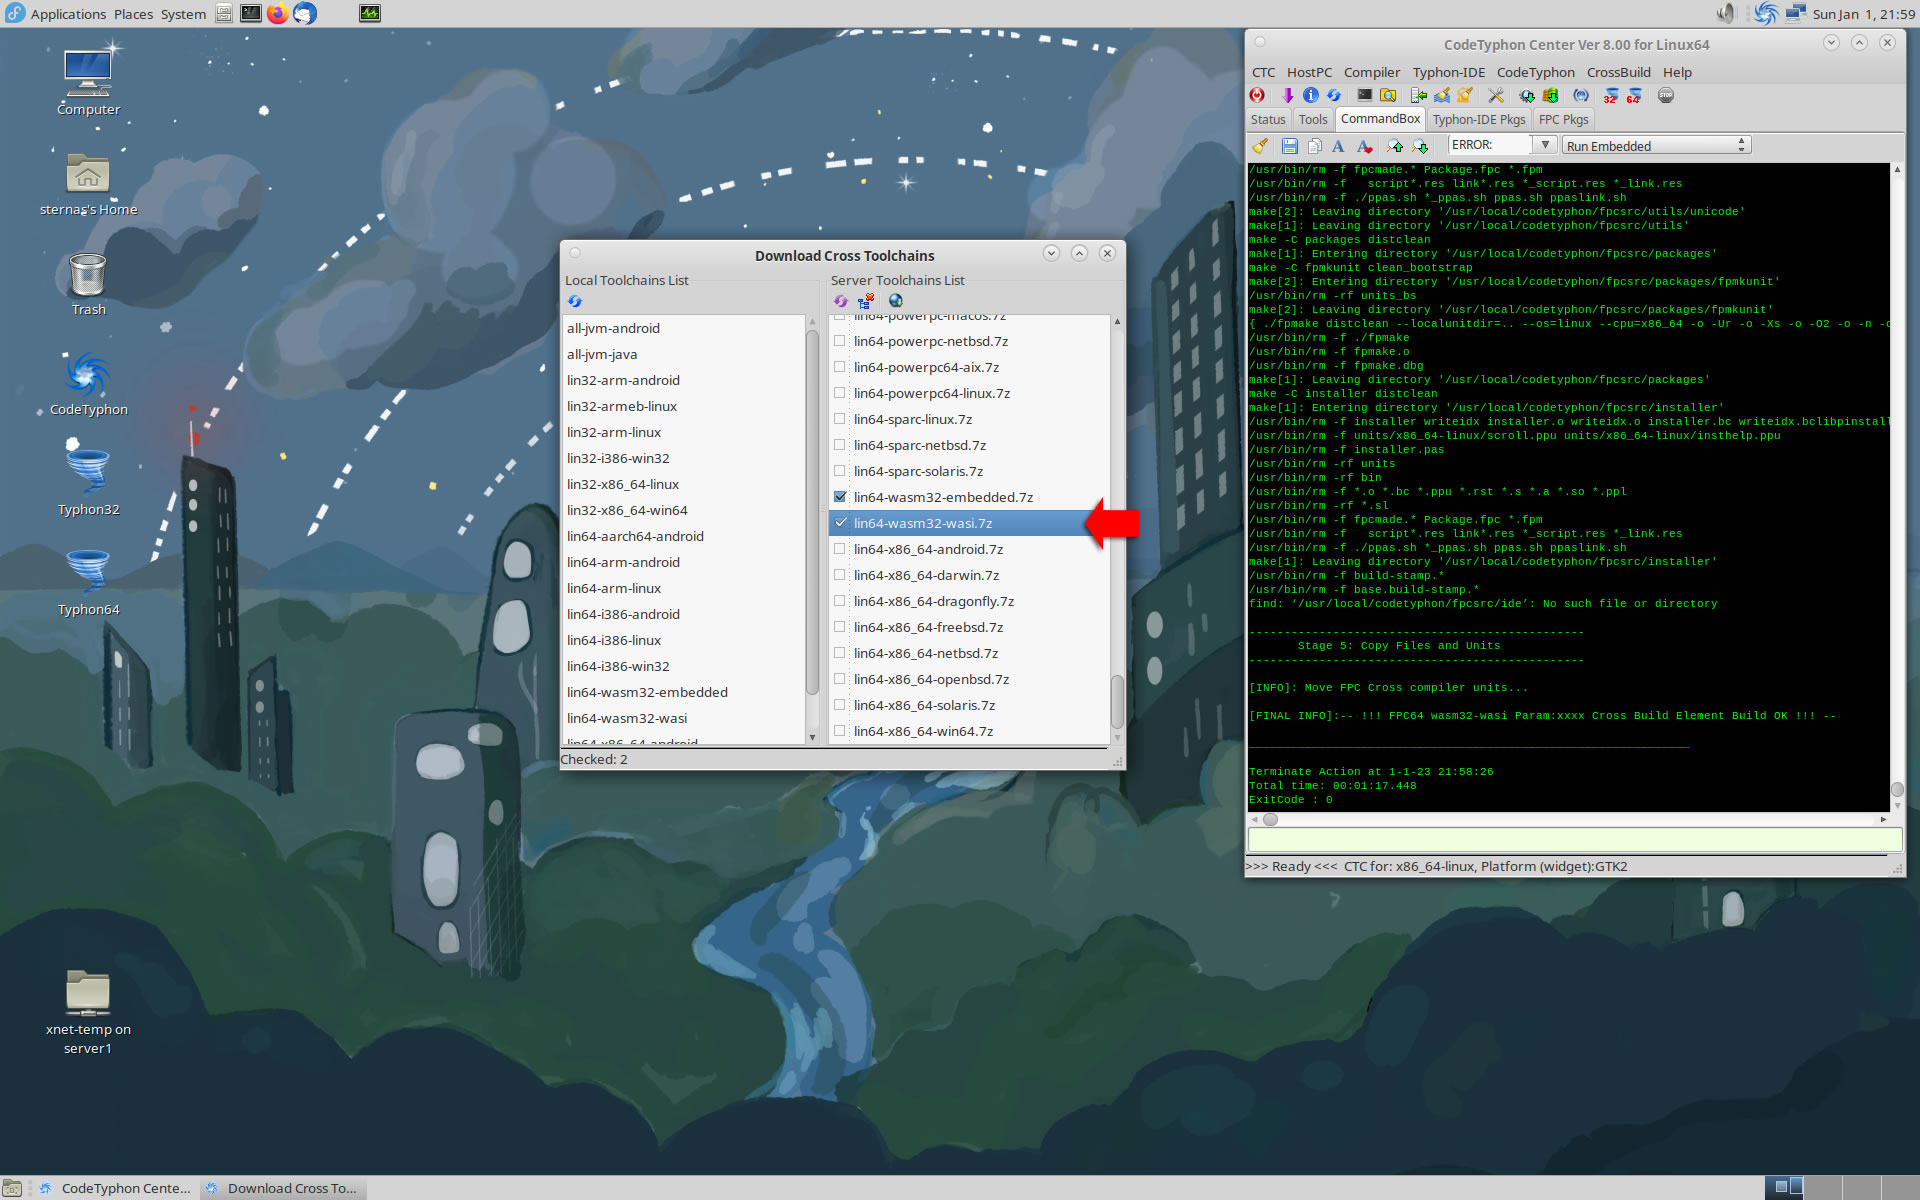Open the Applications menu in top panel

click(68, 14)
